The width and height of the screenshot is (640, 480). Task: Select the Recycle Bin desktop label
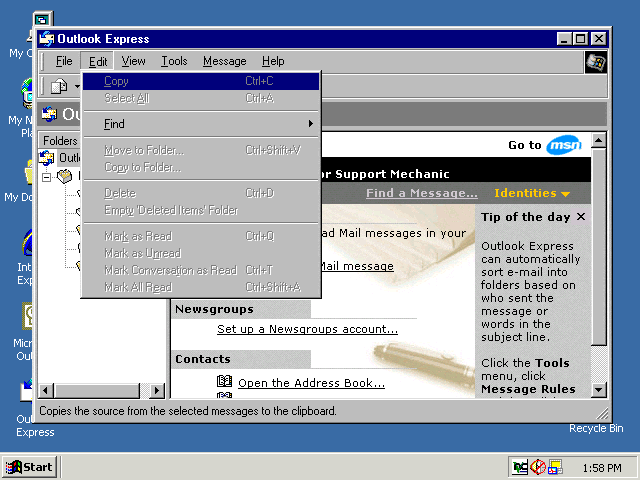[x=596, y=428]
